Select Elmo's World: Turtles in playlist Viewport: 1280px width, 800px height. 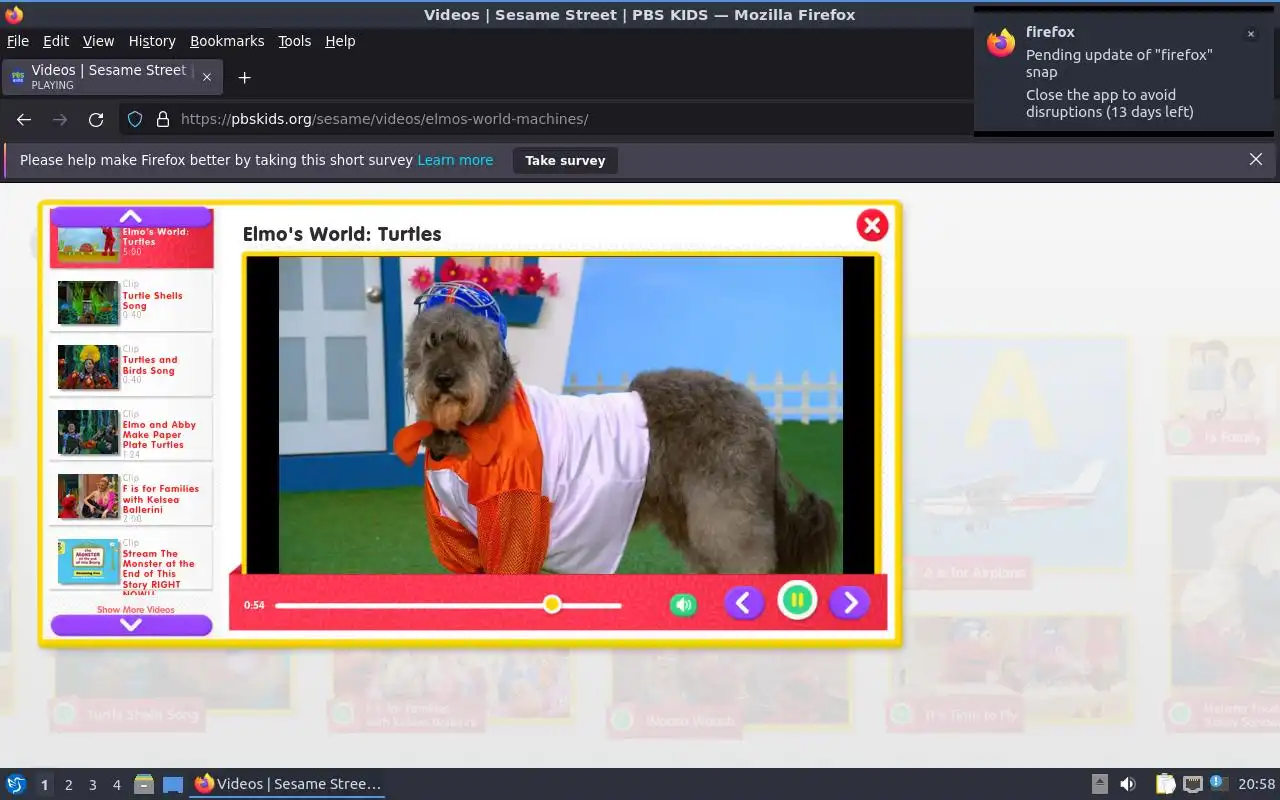(x=131, y=246)
